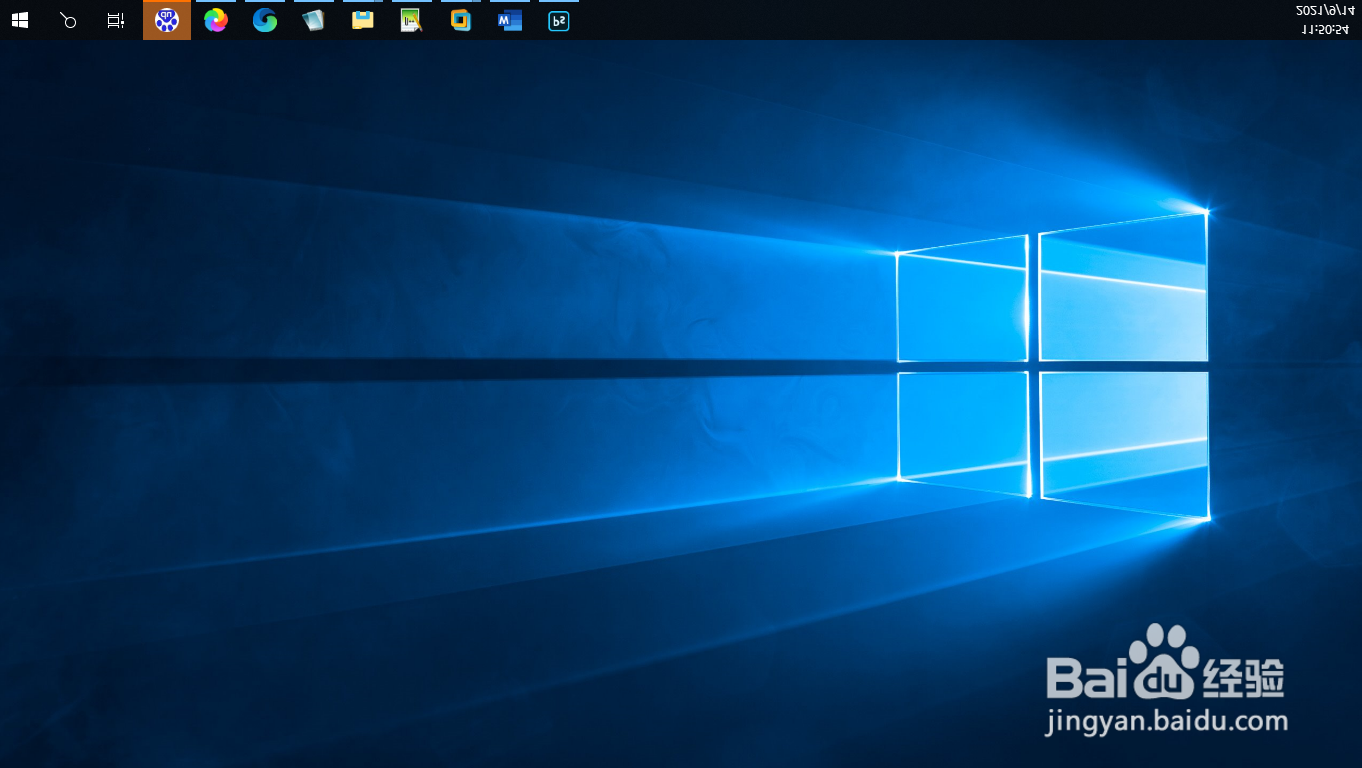Launch Microsoft Edge from the taskbar
The image size is (1362, 768).
265,20
